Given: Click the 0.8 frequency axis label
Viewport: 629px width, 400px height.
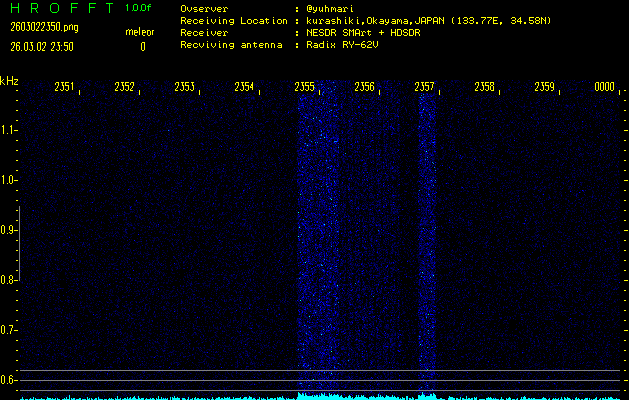Looking at the screenshot, I should tap(7, 280).
